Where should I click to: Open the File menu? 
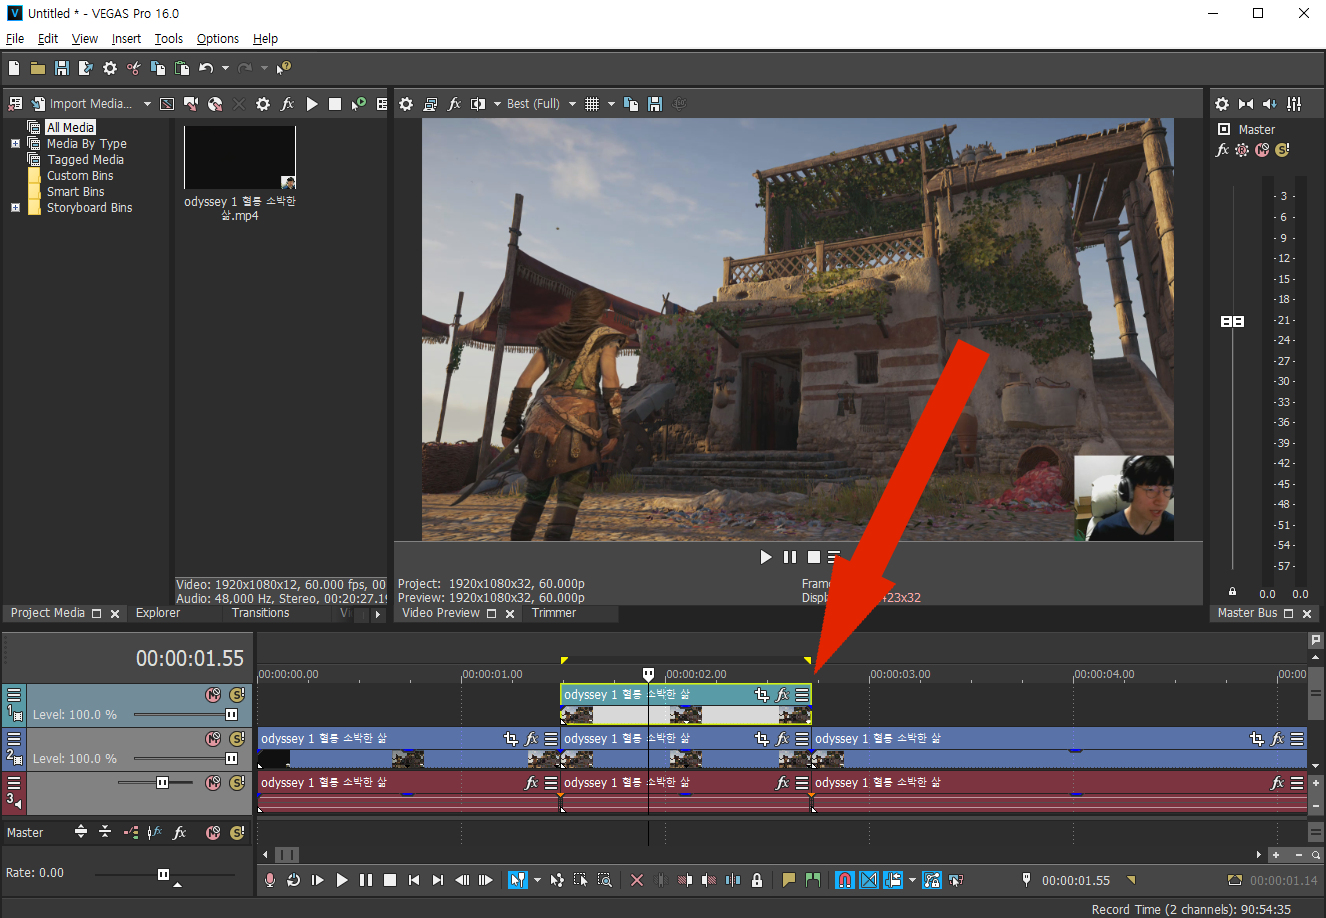click(15, 39)
